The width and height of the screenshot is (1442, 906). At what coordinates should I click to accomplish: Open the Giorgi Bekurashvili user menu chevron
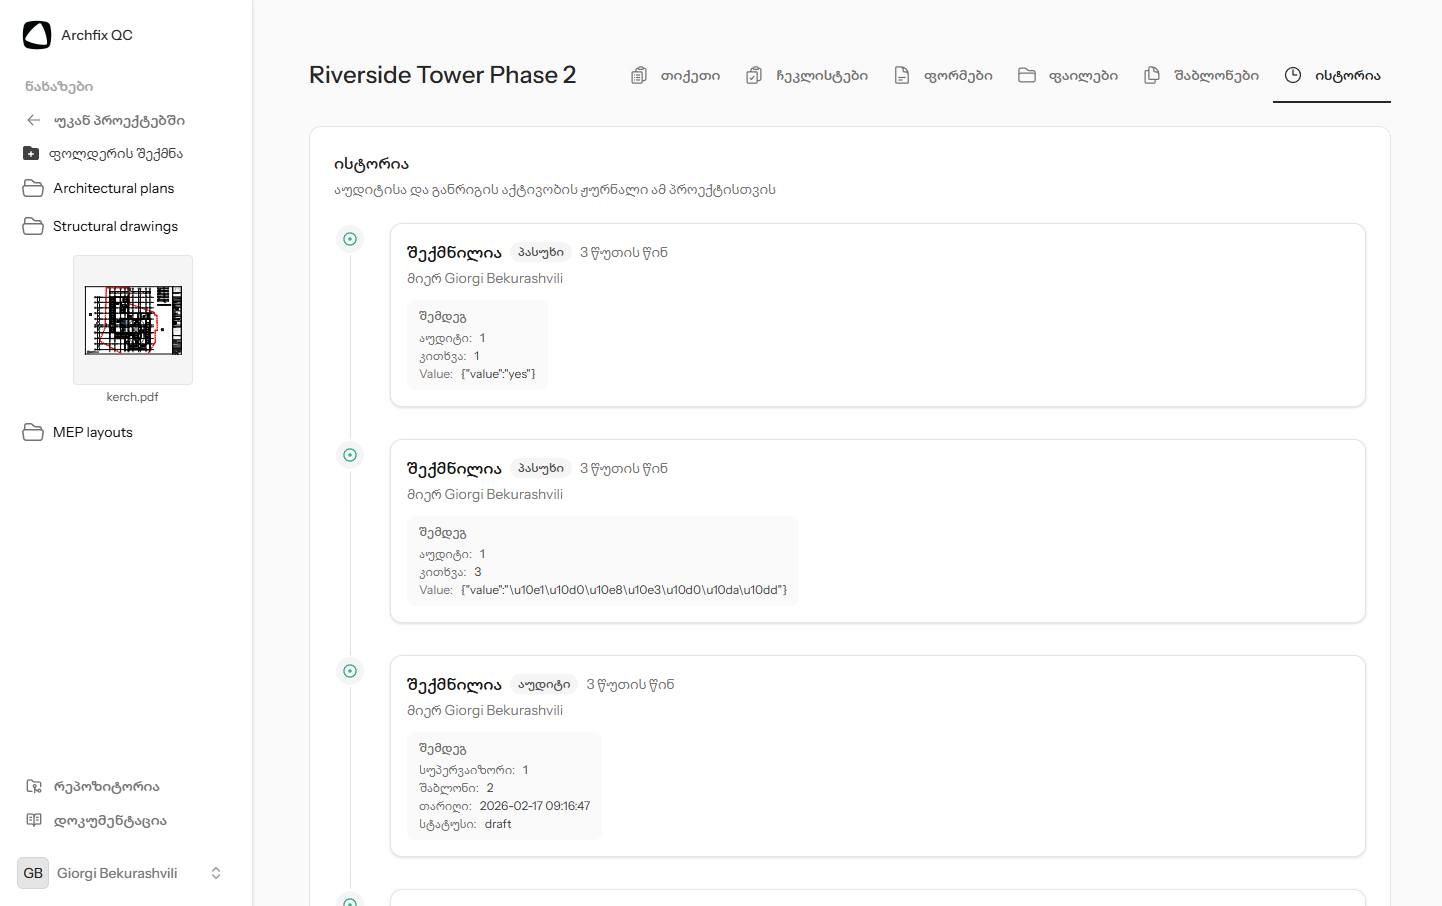pyautogui.click(x=216, y=873)
